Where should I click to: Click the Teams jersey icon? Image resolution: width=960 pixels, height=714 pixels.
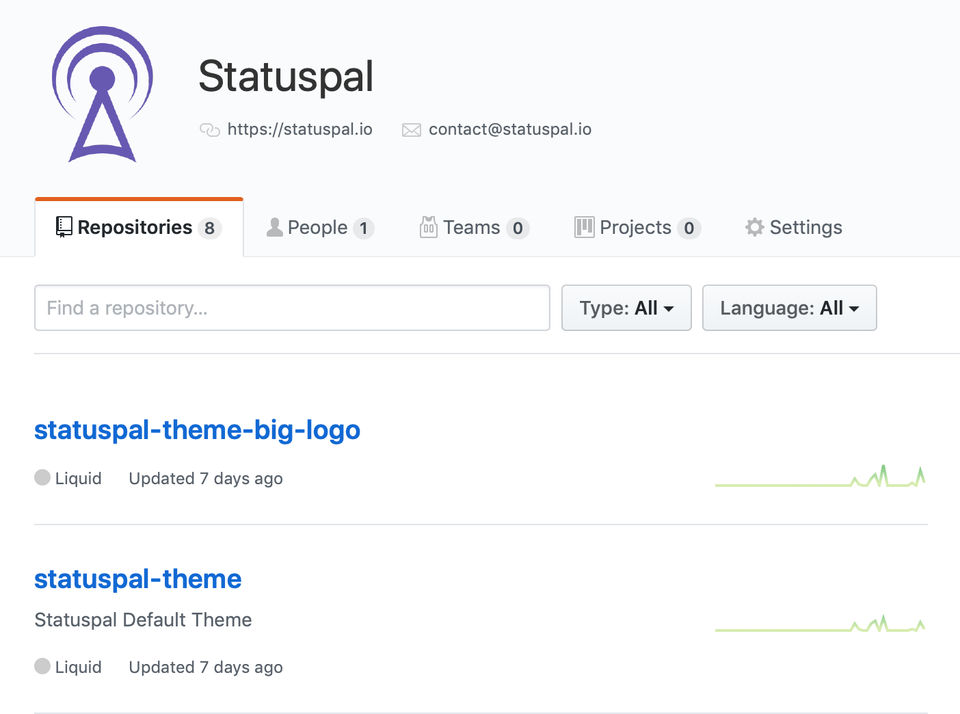coord(429,227)
